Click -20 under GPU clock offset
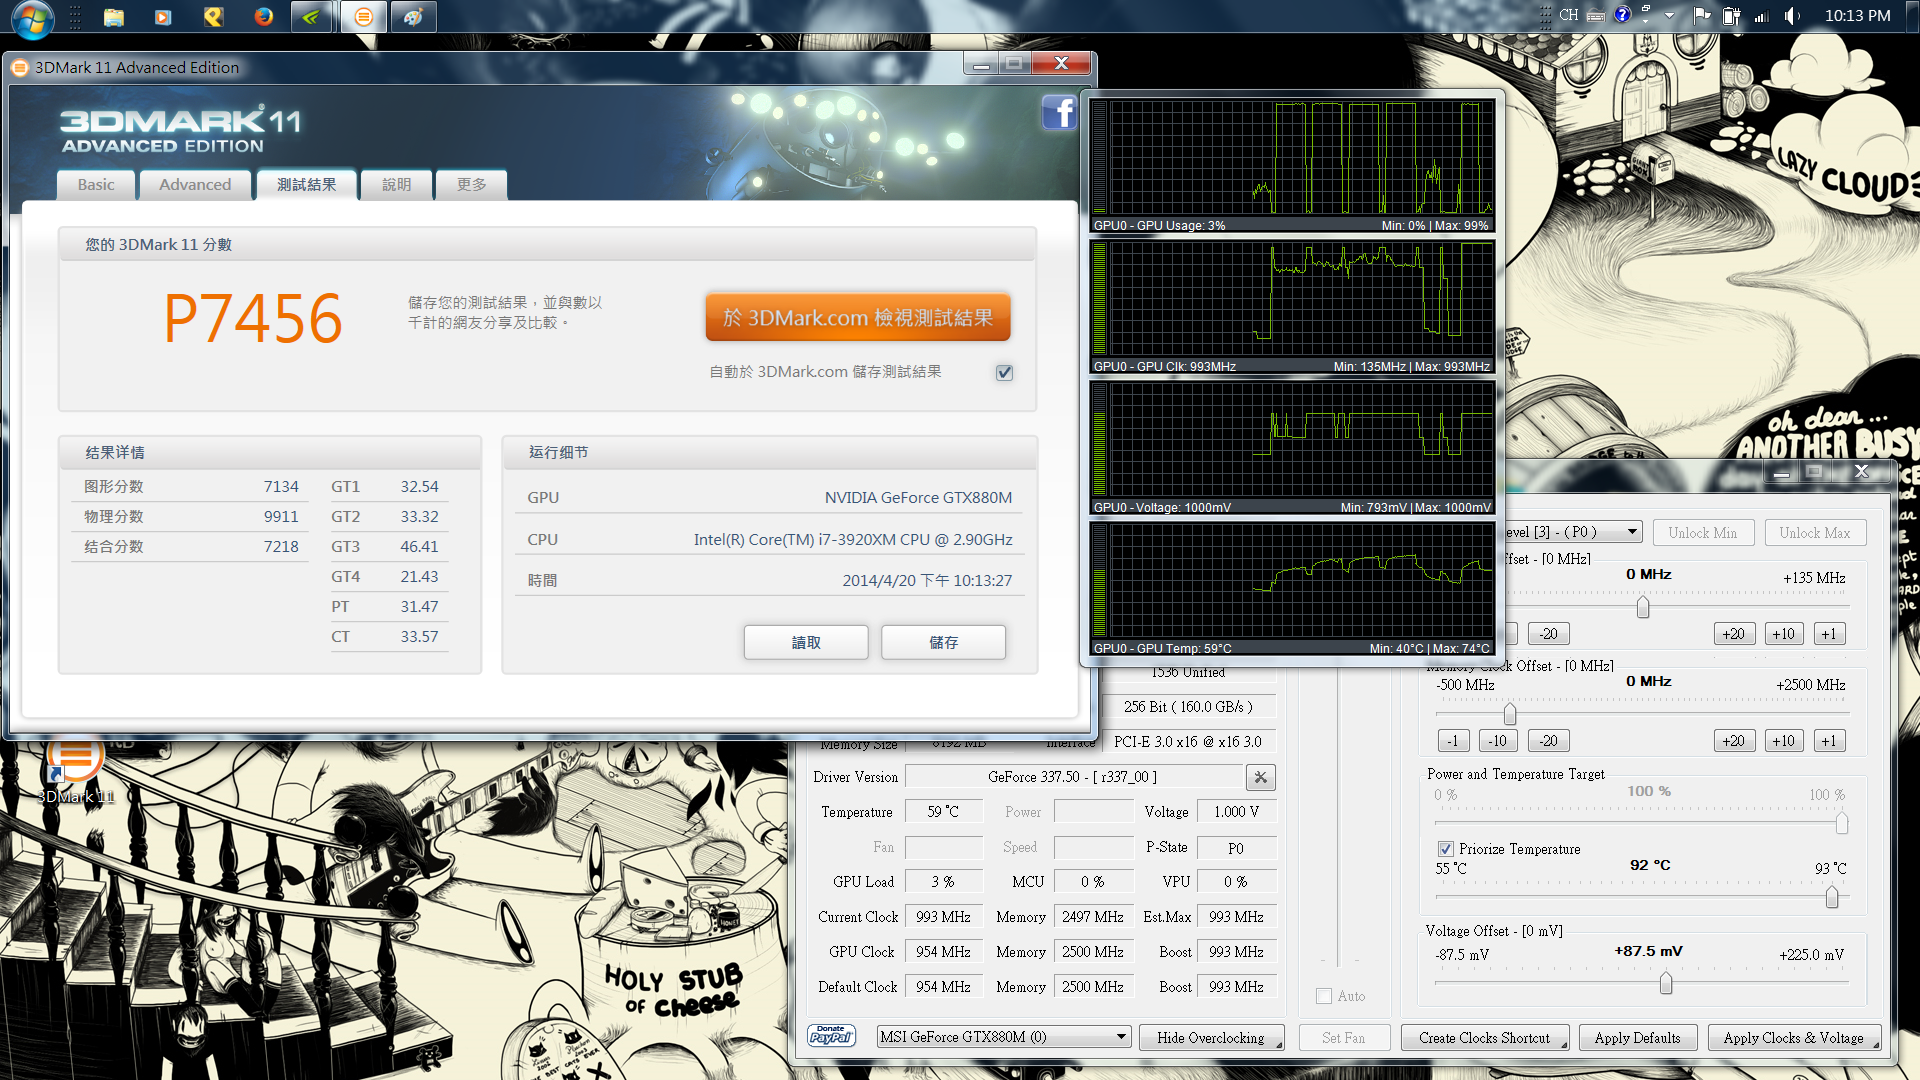The height and width of the screenshot is (1080, 1920). [1549, 634]
